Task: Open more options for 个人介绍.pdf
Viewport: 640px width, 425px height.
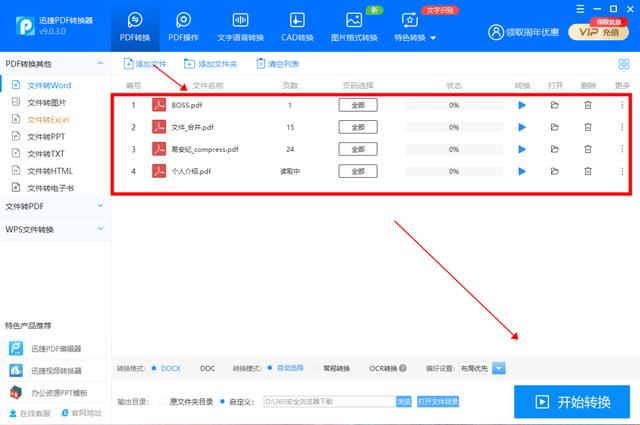Action: (622, 171)
